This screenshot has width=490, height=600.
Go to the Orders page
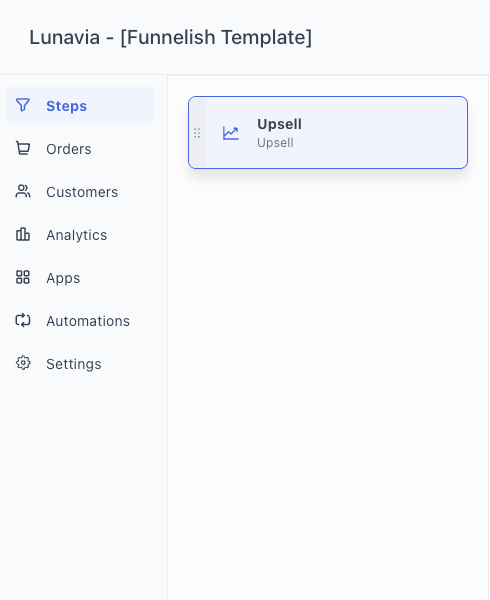tap(80, 148)
